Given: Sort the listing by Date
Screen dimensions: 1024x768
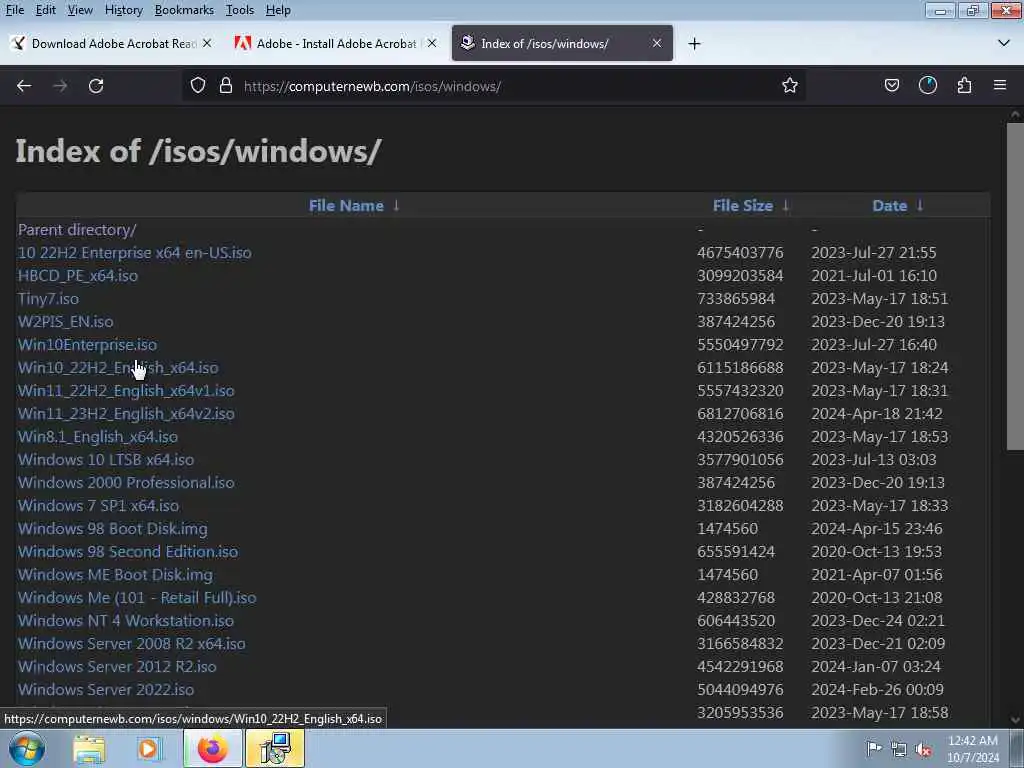Looking at the screenshot, I should click(889, 205).
